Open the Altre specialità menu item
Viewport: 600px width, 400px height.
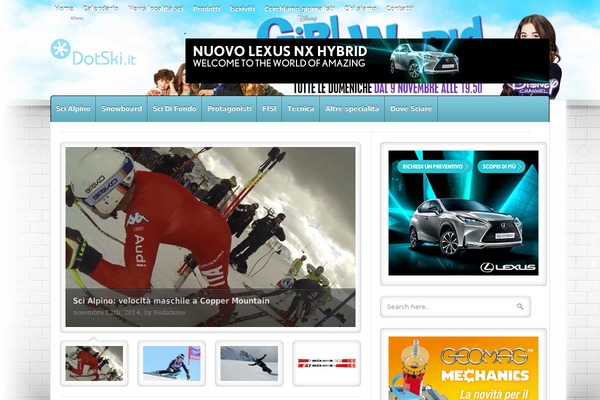[352, 109]
